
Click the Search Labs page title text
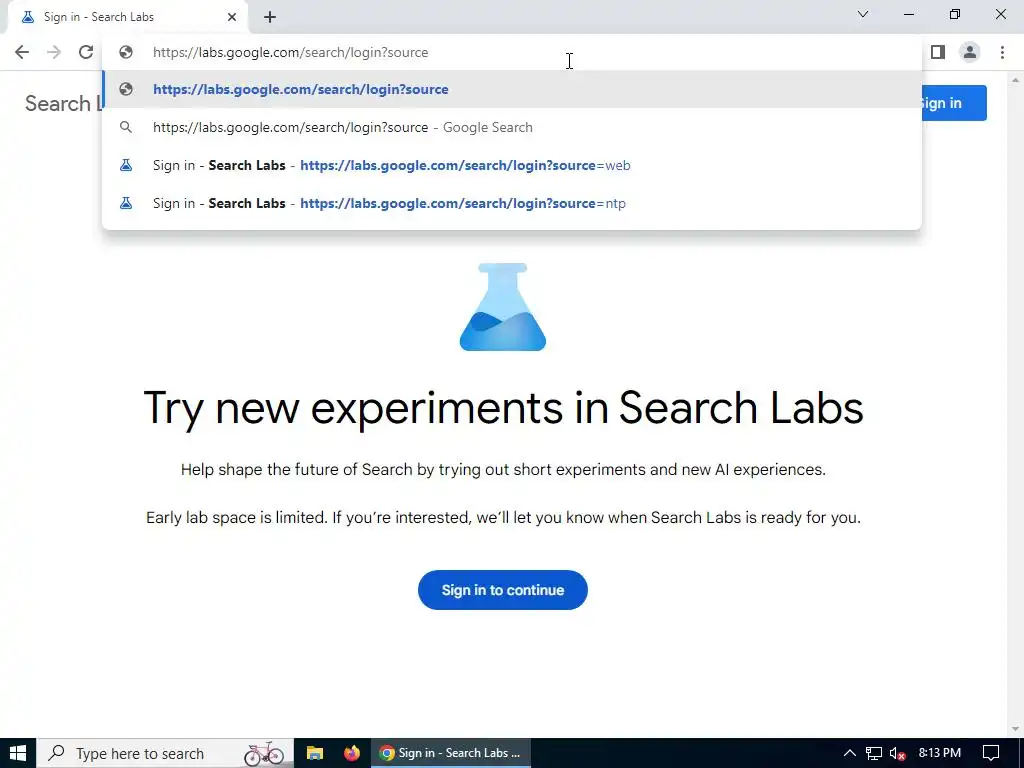tap(63, 103)
